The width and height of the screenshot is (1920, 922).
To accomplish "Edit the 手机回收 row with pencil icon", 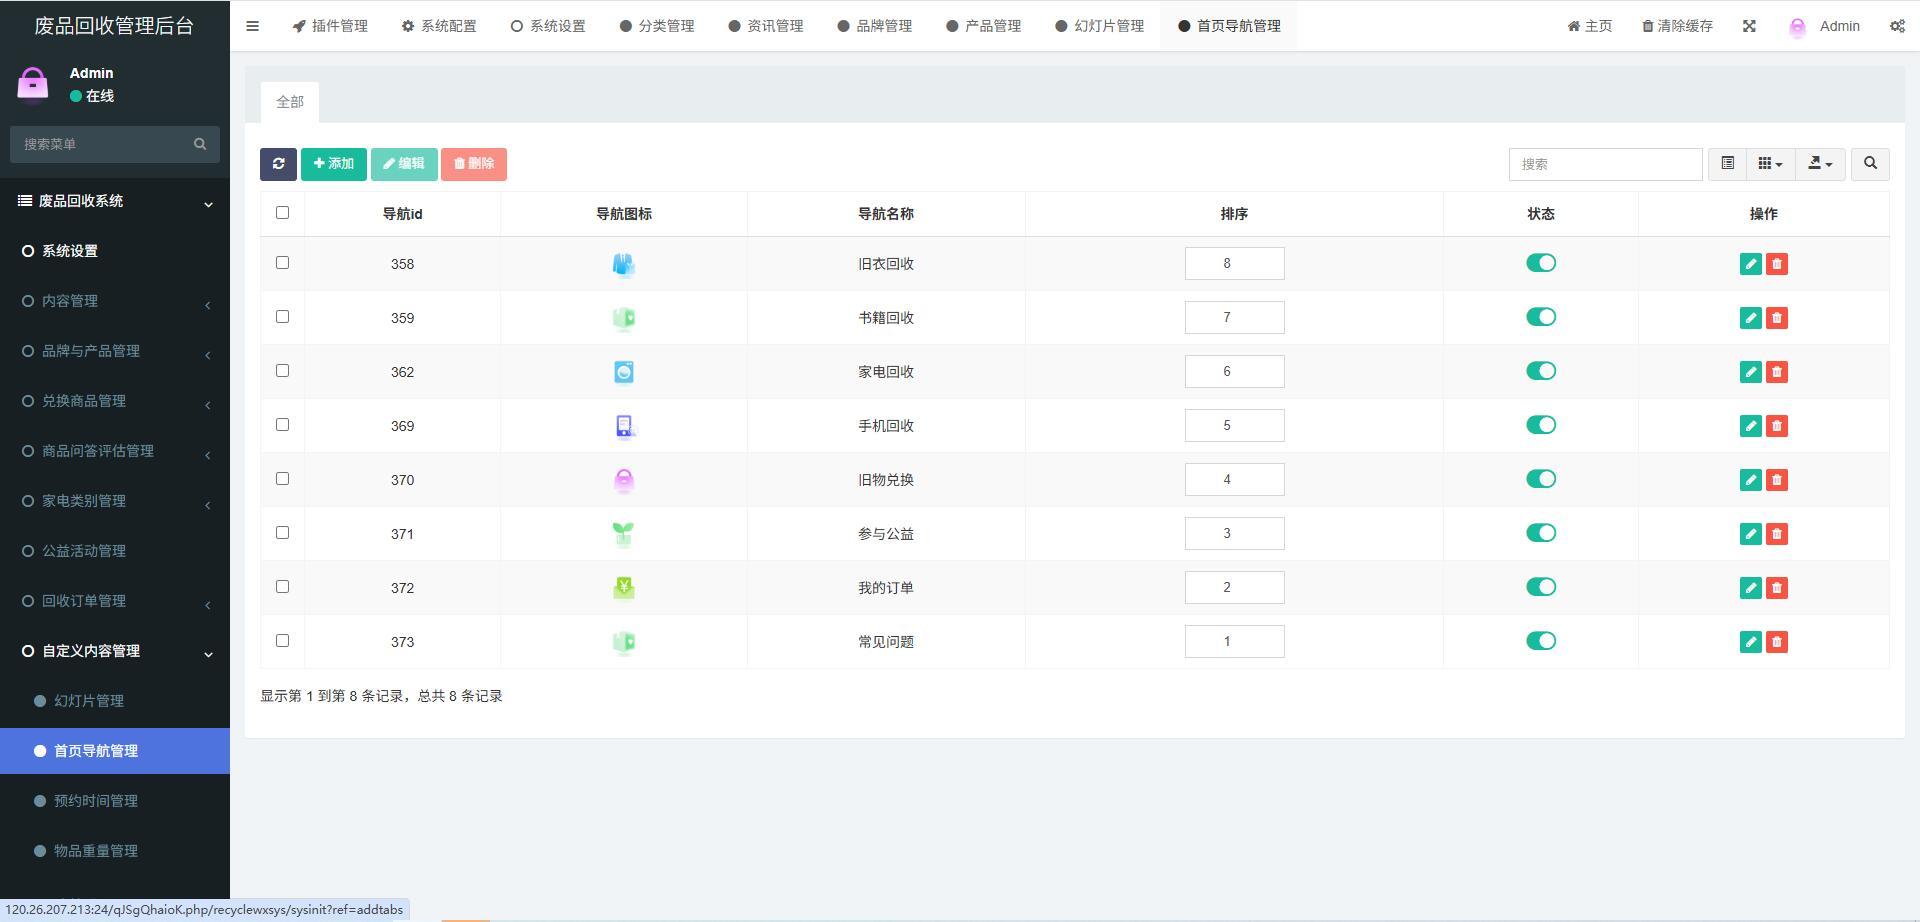I will point(1750,426).
